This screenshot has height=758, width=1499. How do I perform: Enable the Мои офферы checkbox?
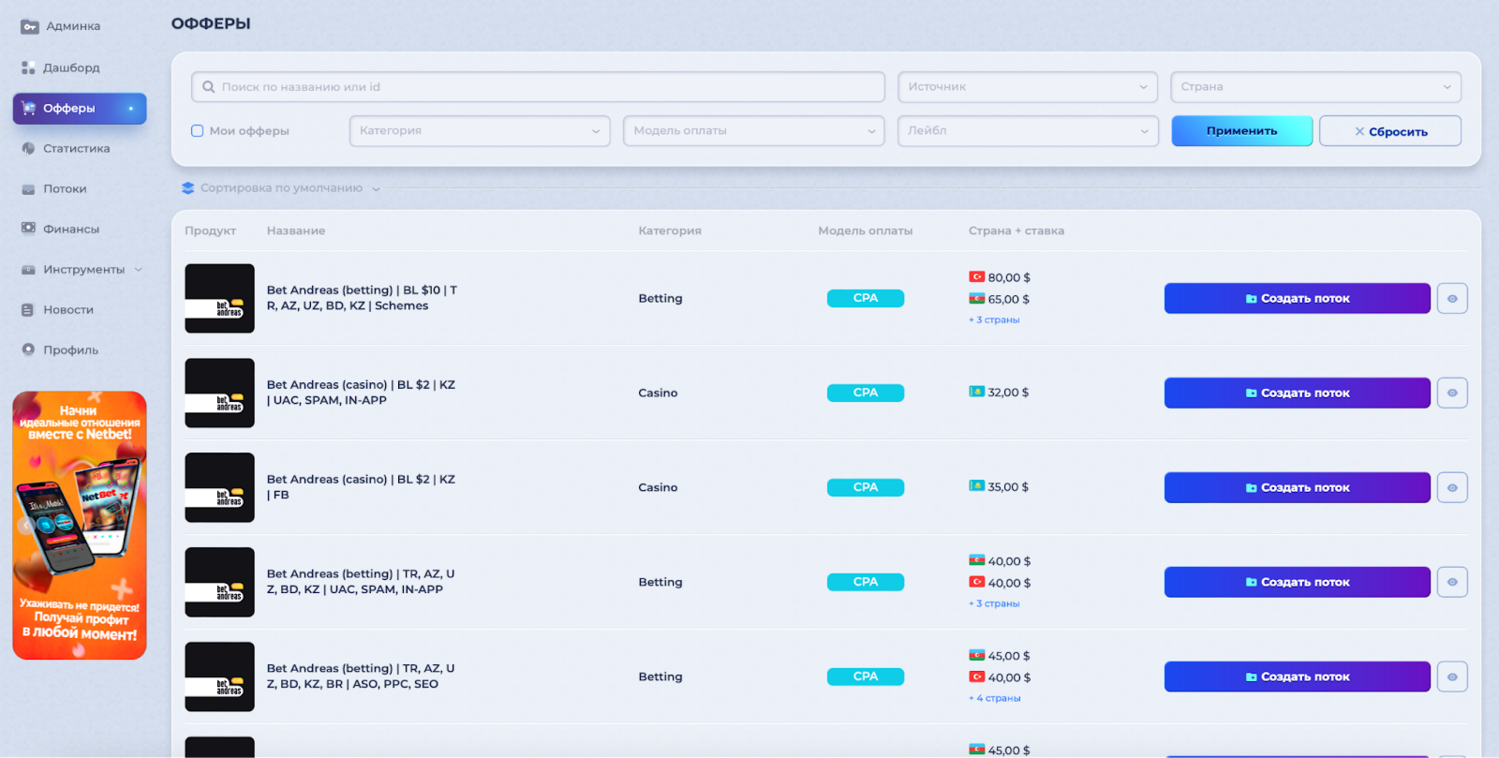pos(197,131)
